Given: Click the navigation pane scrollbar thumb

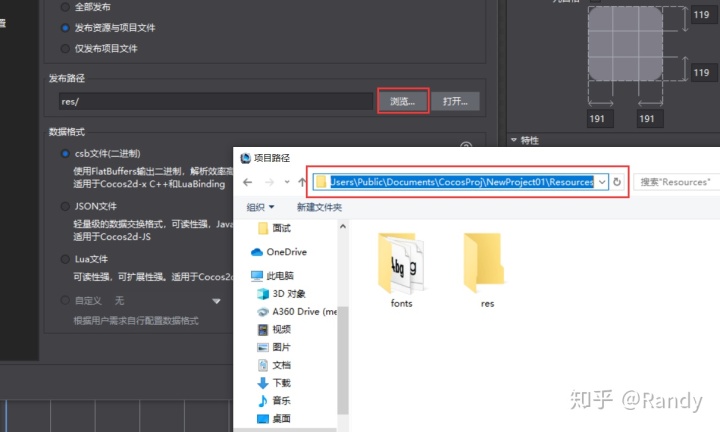Looking at the screenshot, I should pos(343,360).
